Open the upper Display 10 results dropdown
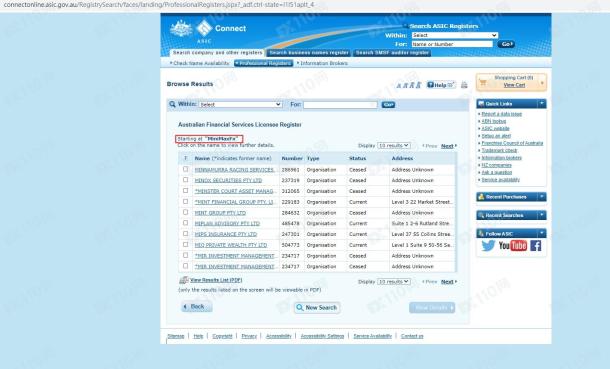Image resolution: width=610 pixels, height=369 pixels. [394, 145]
